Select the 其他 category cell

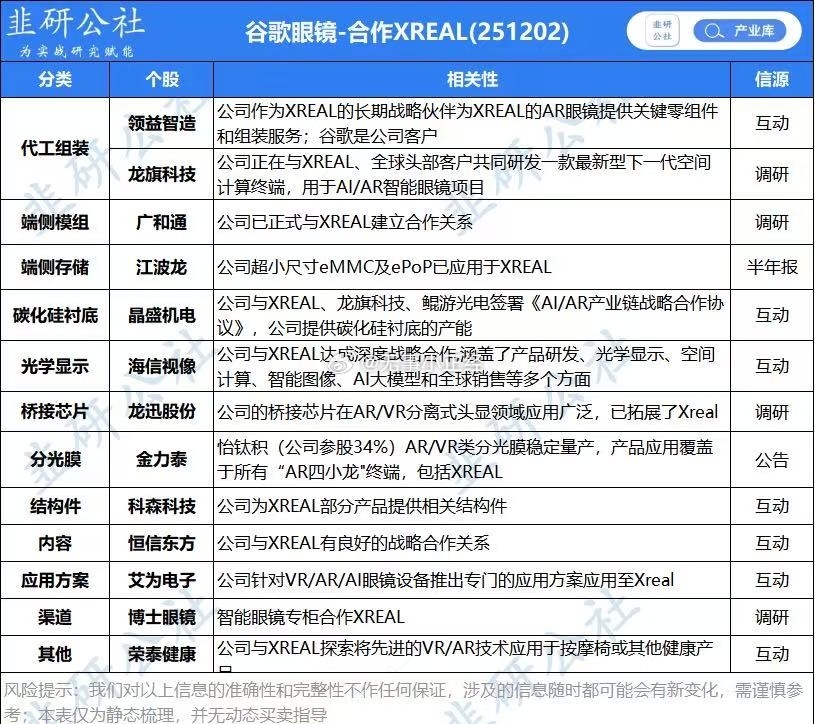click(55, 654)
